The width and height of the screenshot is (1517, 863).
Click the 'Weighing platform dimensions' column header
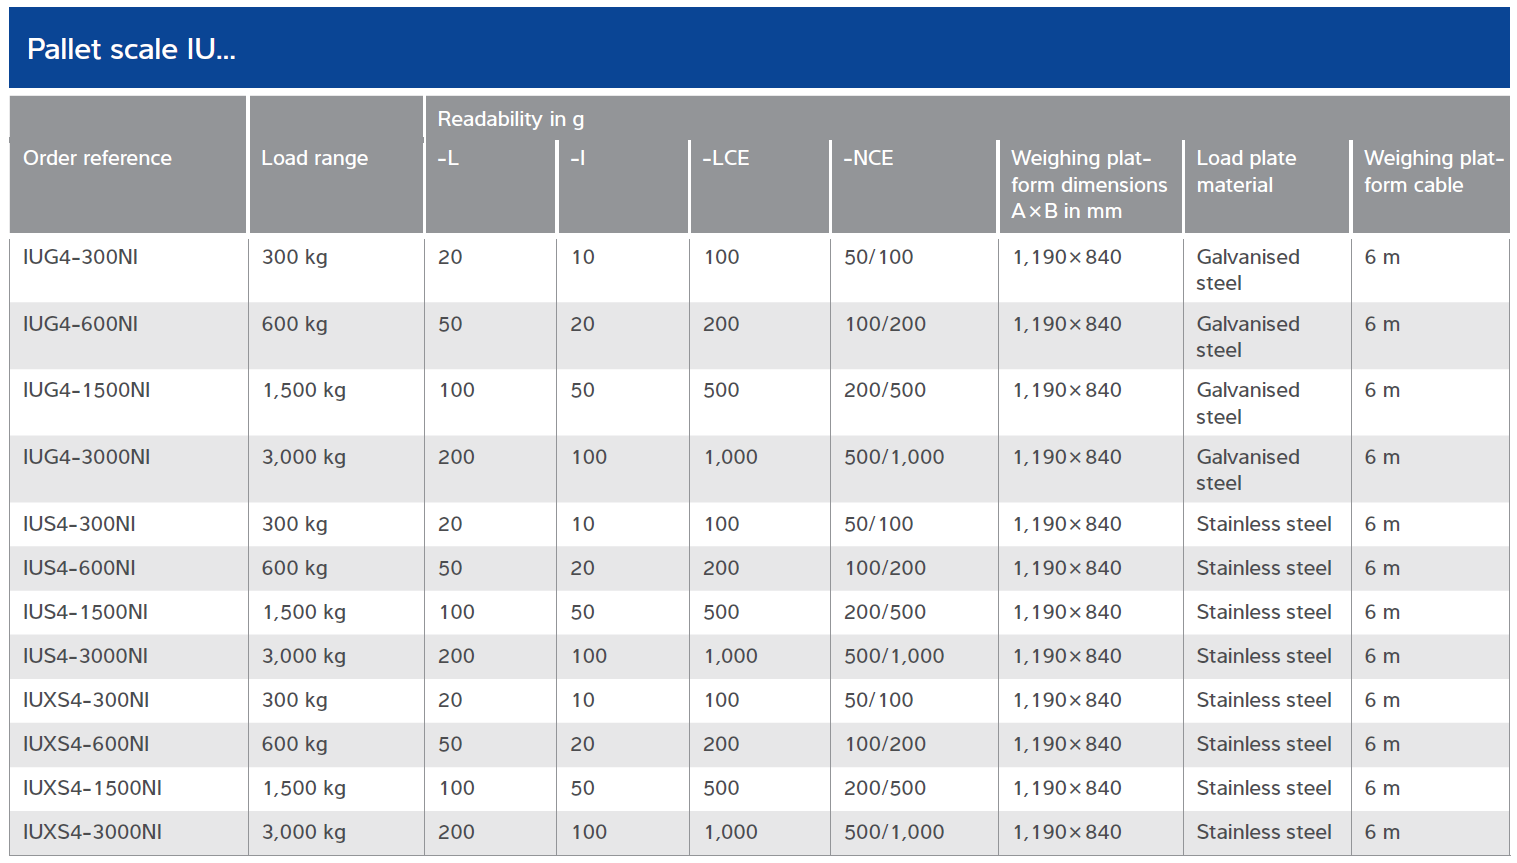(x=1088, y=184)
